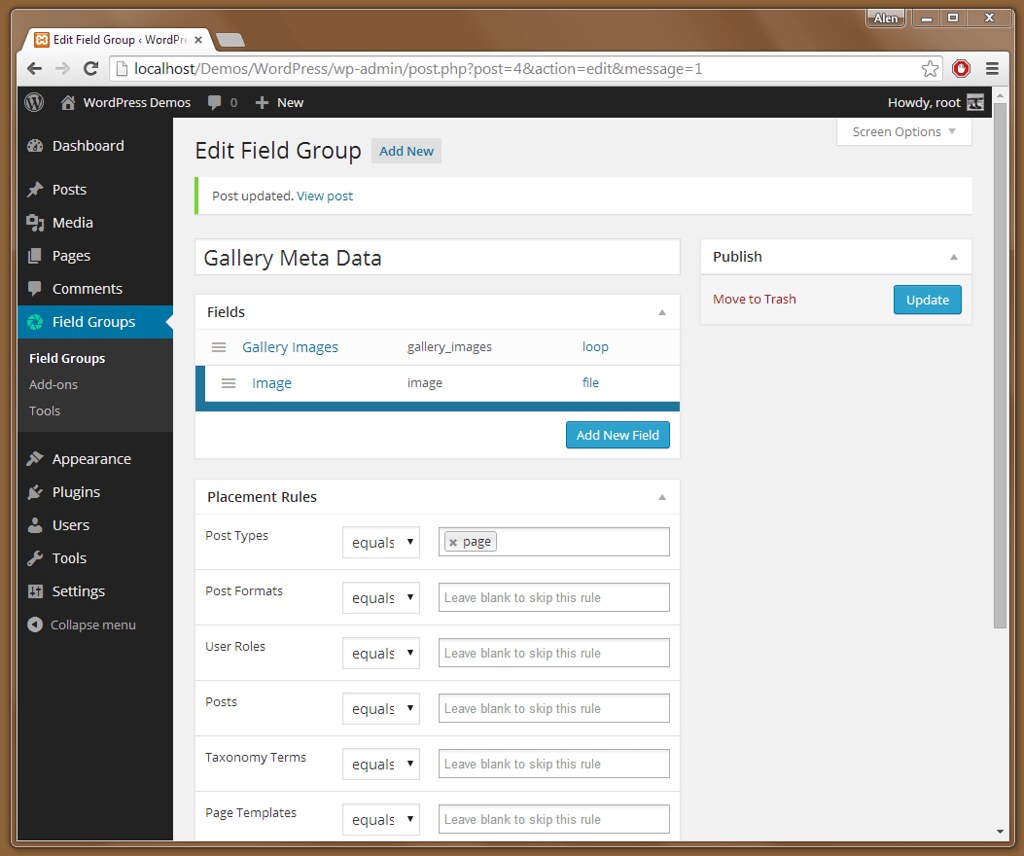Click the Add New button beside title
The height and width of the screenshot is (856, 1024).
pos(406,151)
